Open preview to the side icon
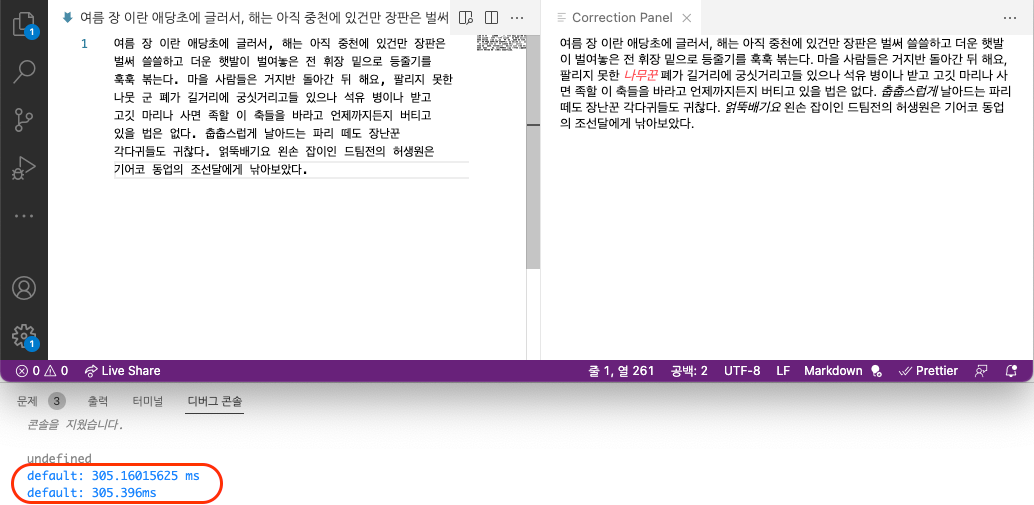This screenshot has width=1034, height=505. (x=466, y=18)
